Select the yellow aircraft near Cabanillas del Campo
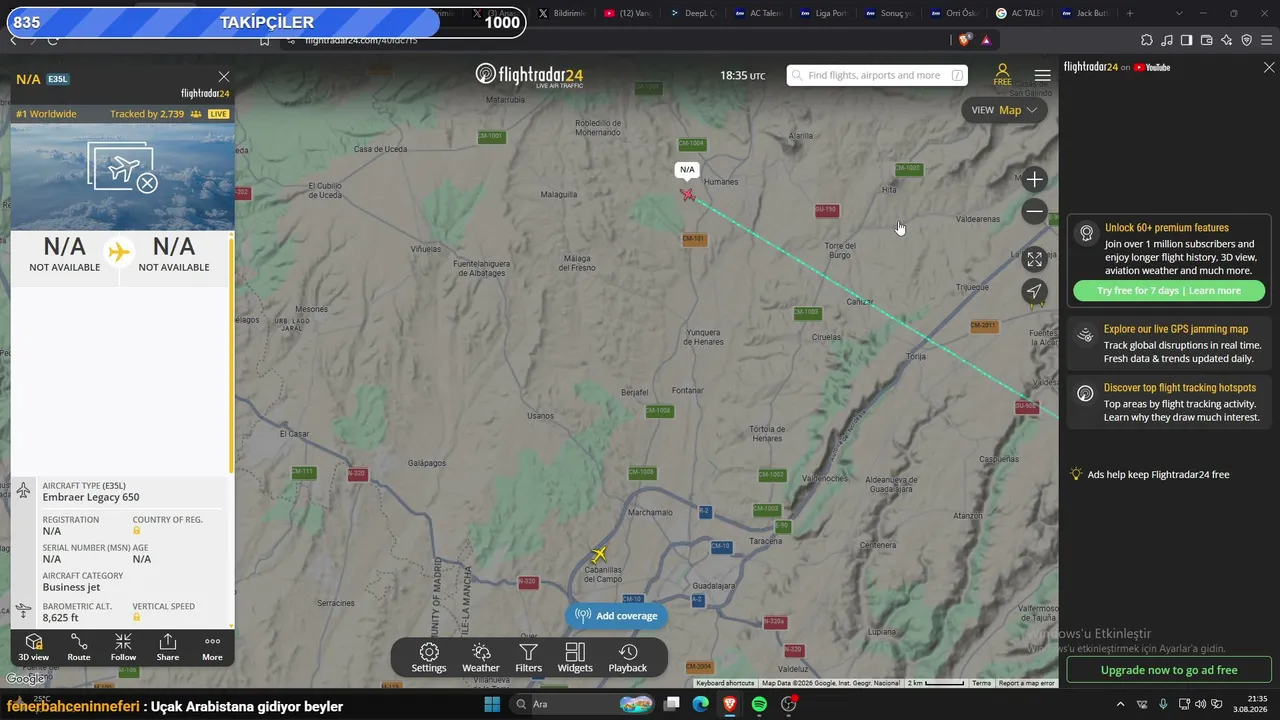Image resolution: width=1280 pixels, height=720 pixels. click(599, 554)
